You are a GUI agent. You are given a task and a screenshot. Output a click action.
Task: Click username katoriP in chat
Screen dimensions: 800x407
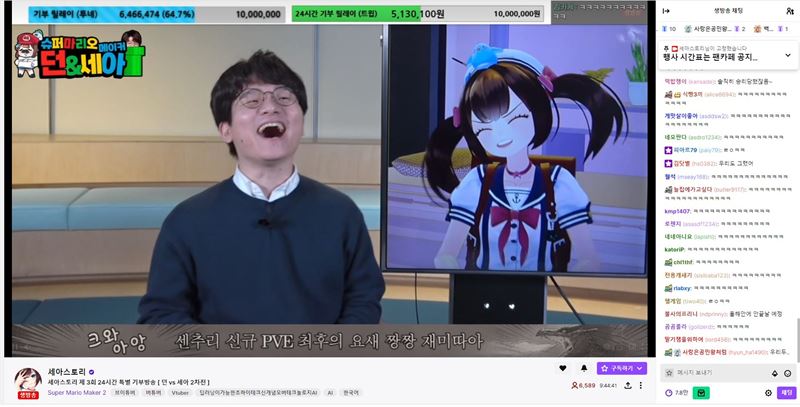(674, 249)
